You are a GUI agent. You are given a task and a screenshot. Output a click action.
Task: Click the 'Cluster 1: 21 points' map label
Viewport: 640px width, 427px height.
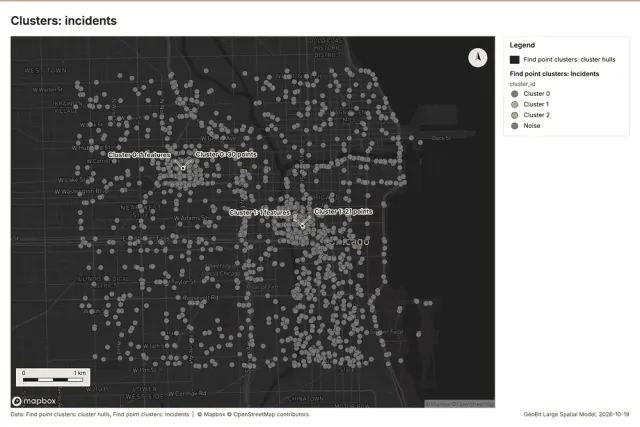(x=343, y=211)
